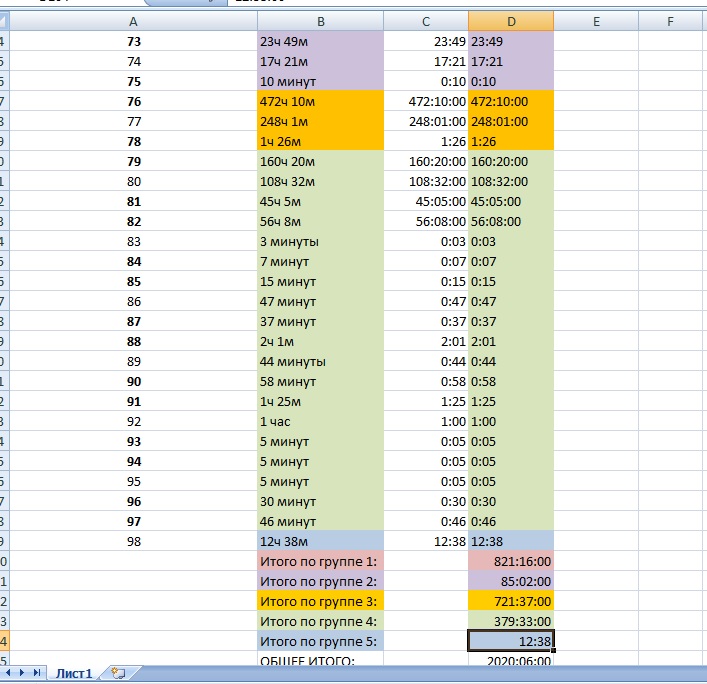Click cell with text 17ч 21м
This screenshot has width=707, height=684.
(x=321, y=61)
